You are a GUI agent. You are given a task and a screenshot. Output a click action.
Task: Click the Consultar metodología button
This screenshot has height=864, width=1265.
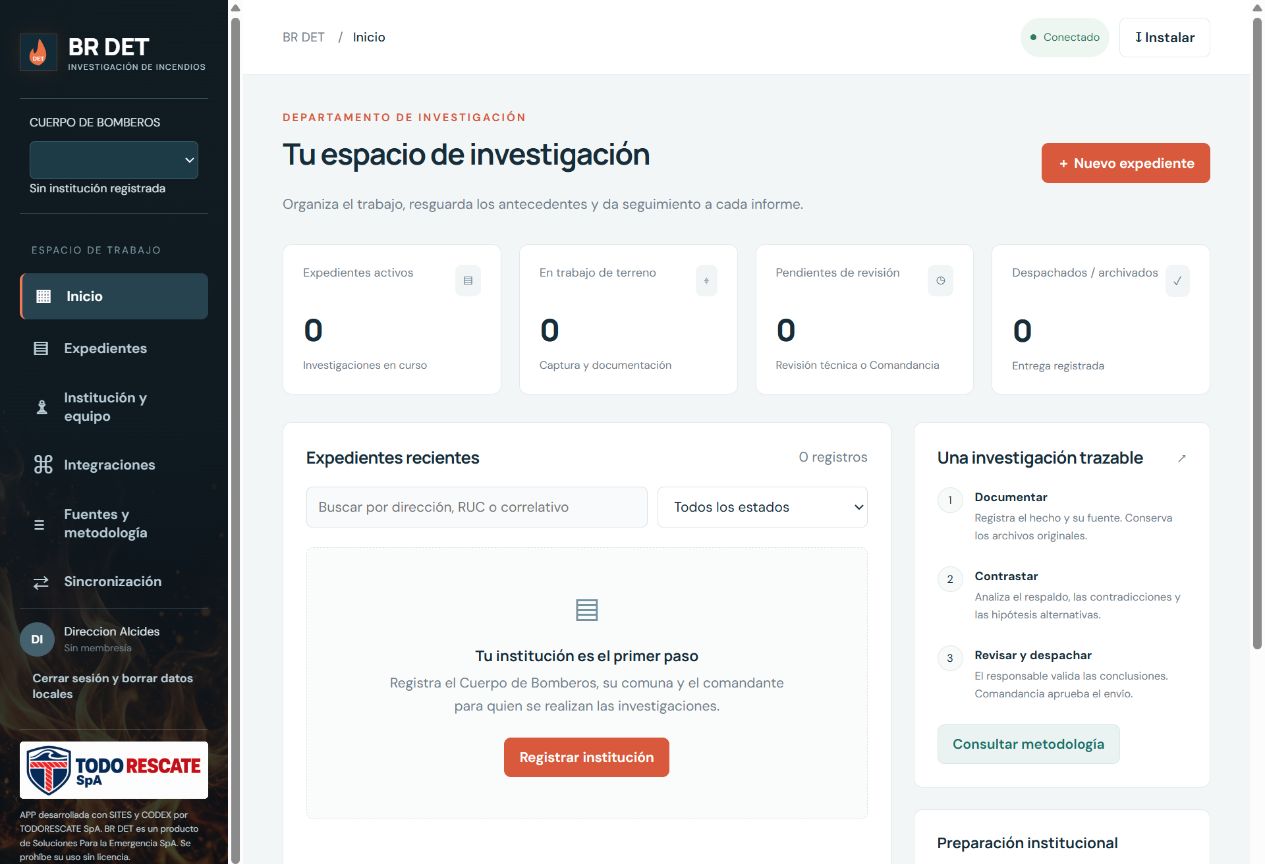click(x=1028, y=744)
